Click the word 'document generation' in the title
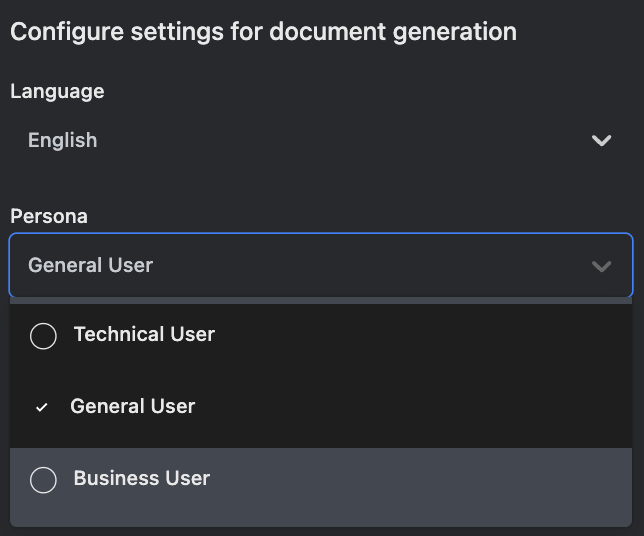This screenshot has height=536, width=644. pyautogui.click(x=410, y=31)
